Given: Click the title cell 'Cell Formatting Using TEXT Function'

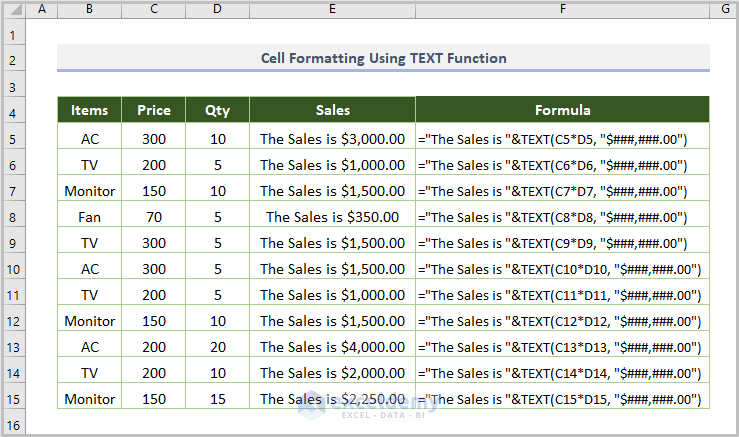Looking at the screenshot, I should pos(383,58).
